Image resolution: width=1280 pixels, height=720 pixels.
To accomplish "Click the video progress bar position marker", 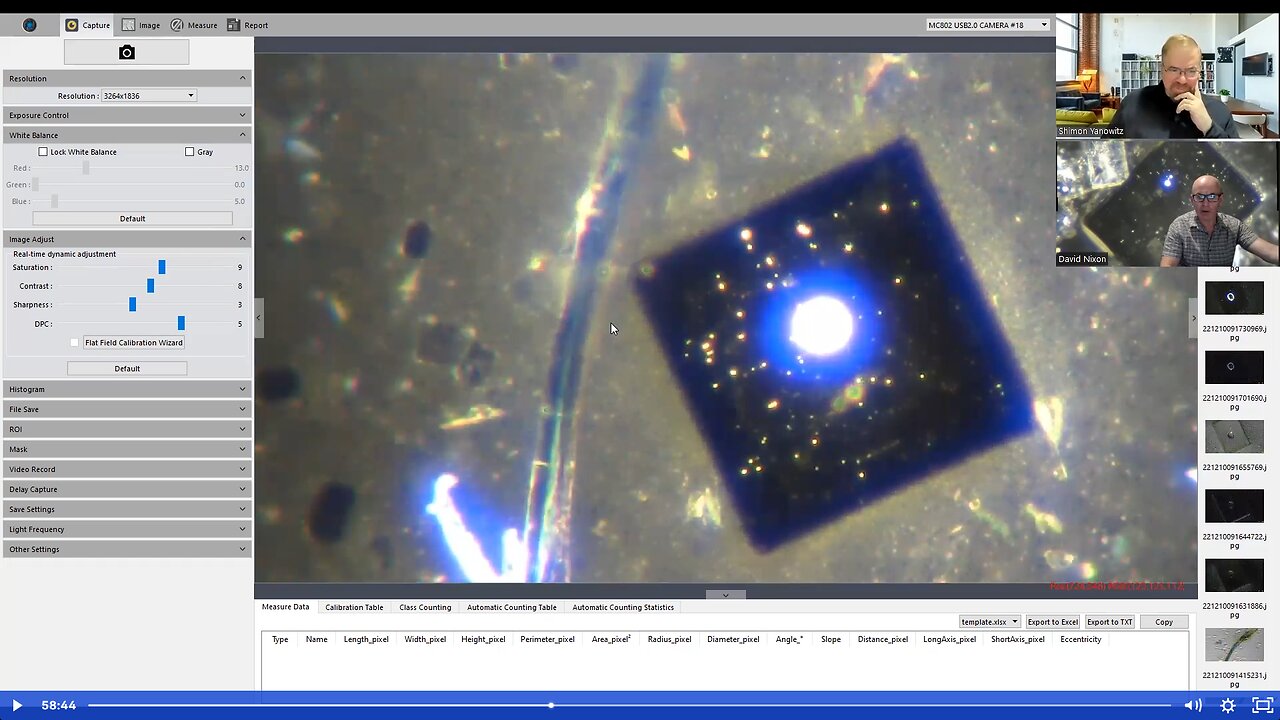I will point(550,705).
